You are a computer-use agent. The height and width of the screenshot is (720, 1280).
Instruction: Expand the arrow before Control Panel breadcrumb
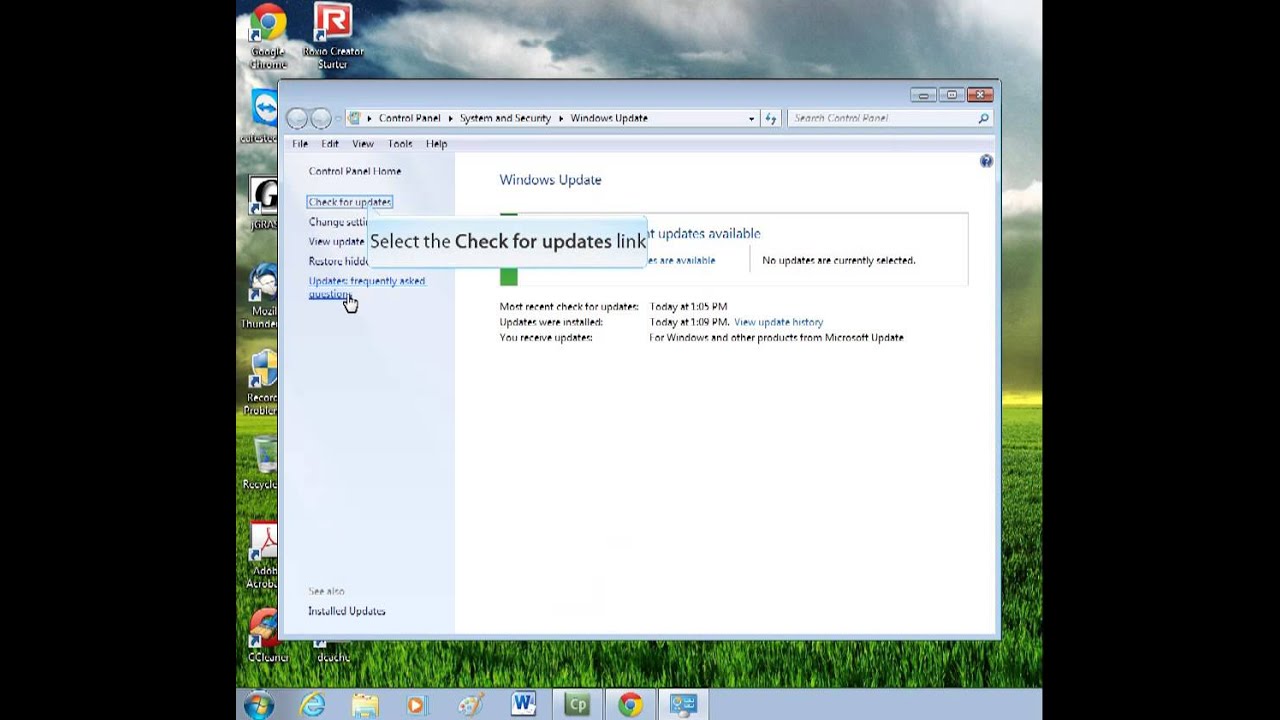(369, 118)
